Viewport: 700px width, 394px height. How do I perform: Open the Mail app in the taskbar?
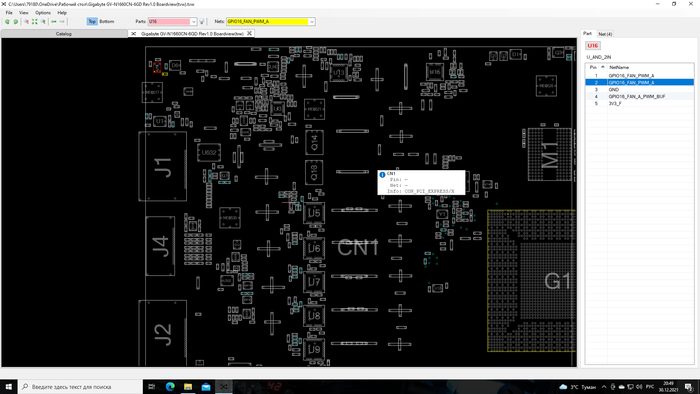click(x=206, y=386)
